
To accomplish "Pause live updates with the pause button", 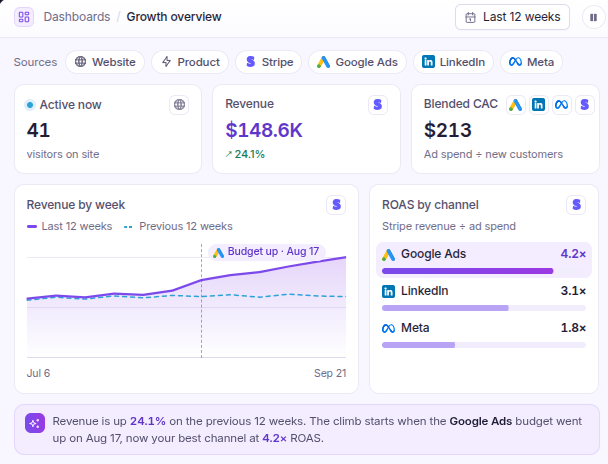I will [x=593, y=17].
